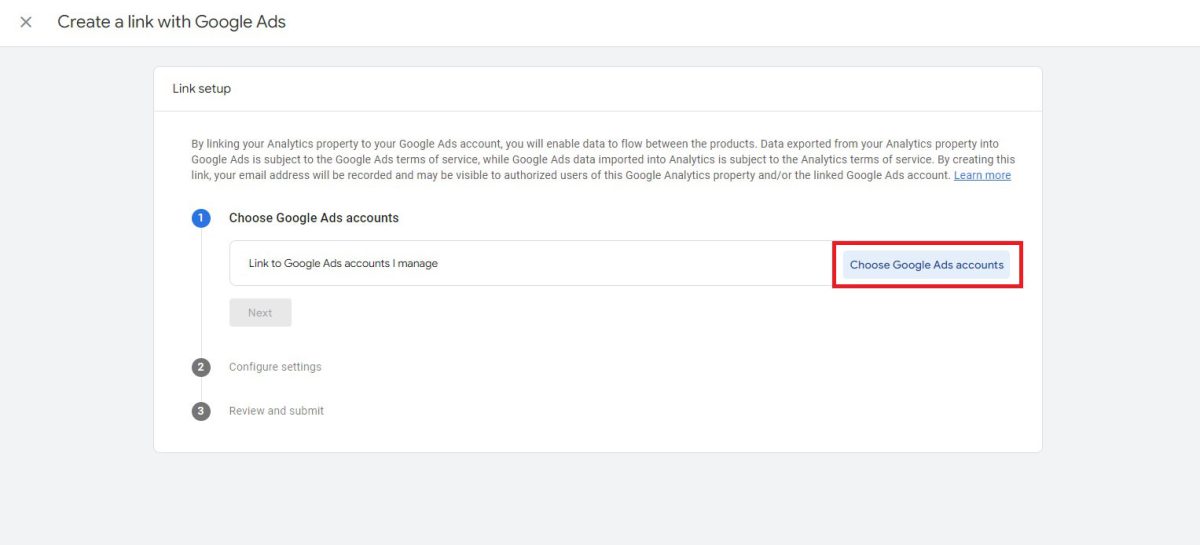Select step 2 circle icon
The width and height of the screenshot is (1200, 545).
(x=201, y=367)
